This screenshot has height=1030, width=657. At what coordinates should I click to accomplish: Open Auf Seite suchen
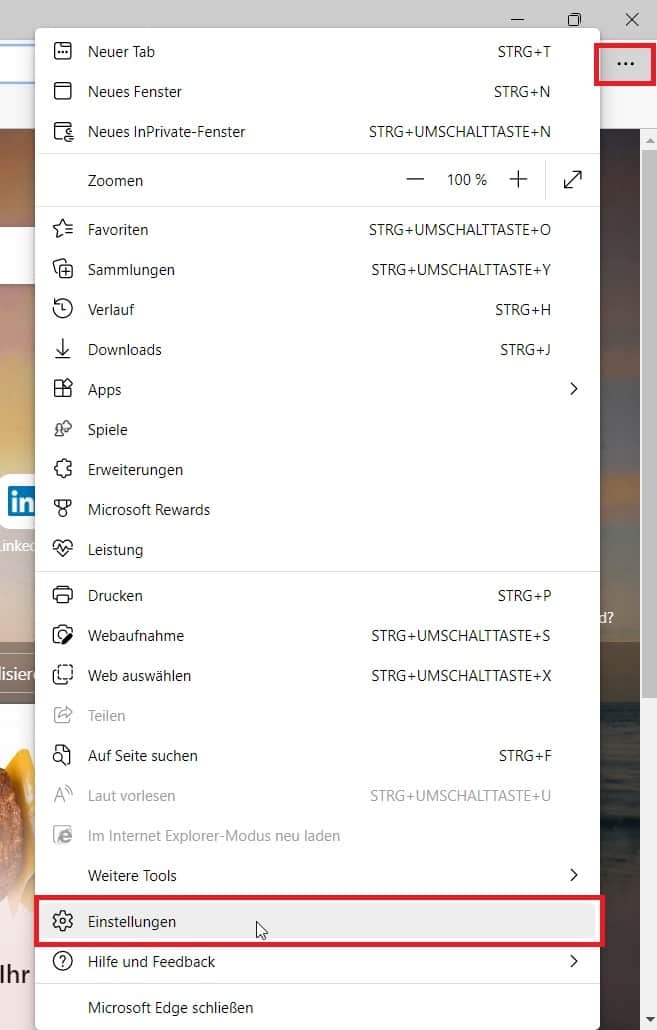click(x=142, y=755)
